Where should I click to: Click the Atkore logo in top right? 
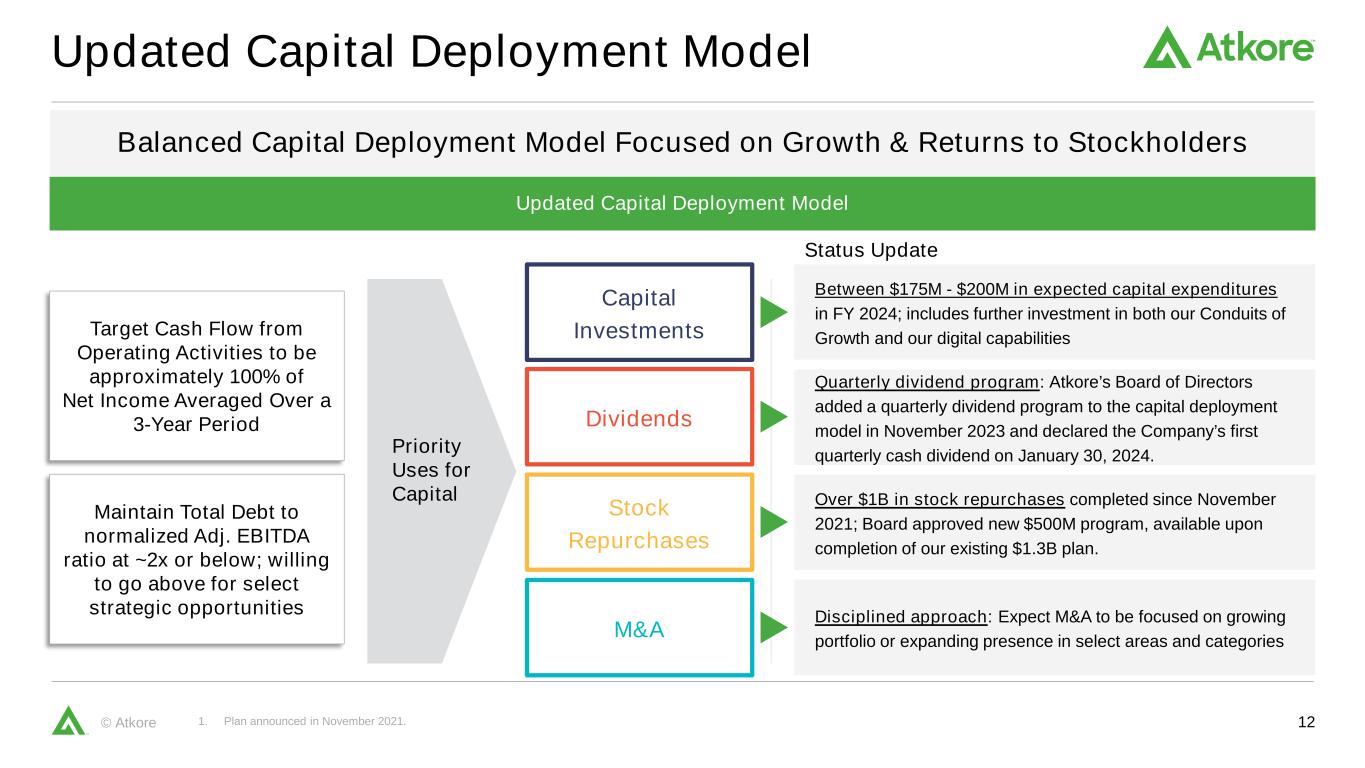coord(1229,47)
